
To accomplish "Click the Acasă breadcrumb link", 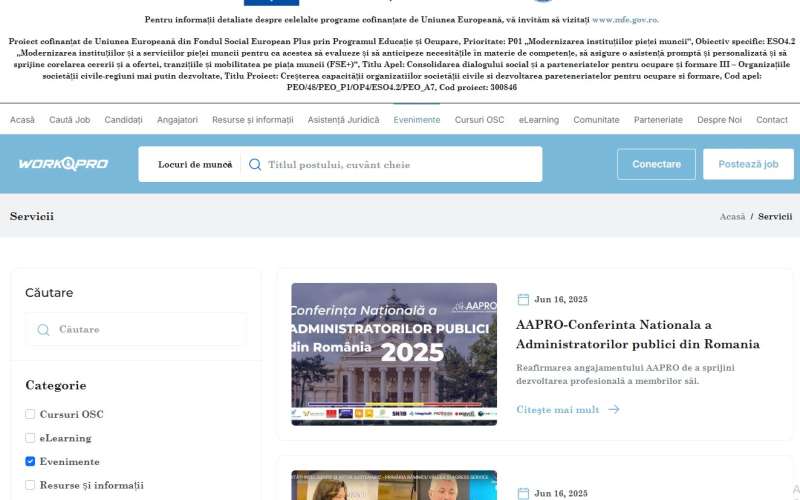I will (x=732, y=216).
